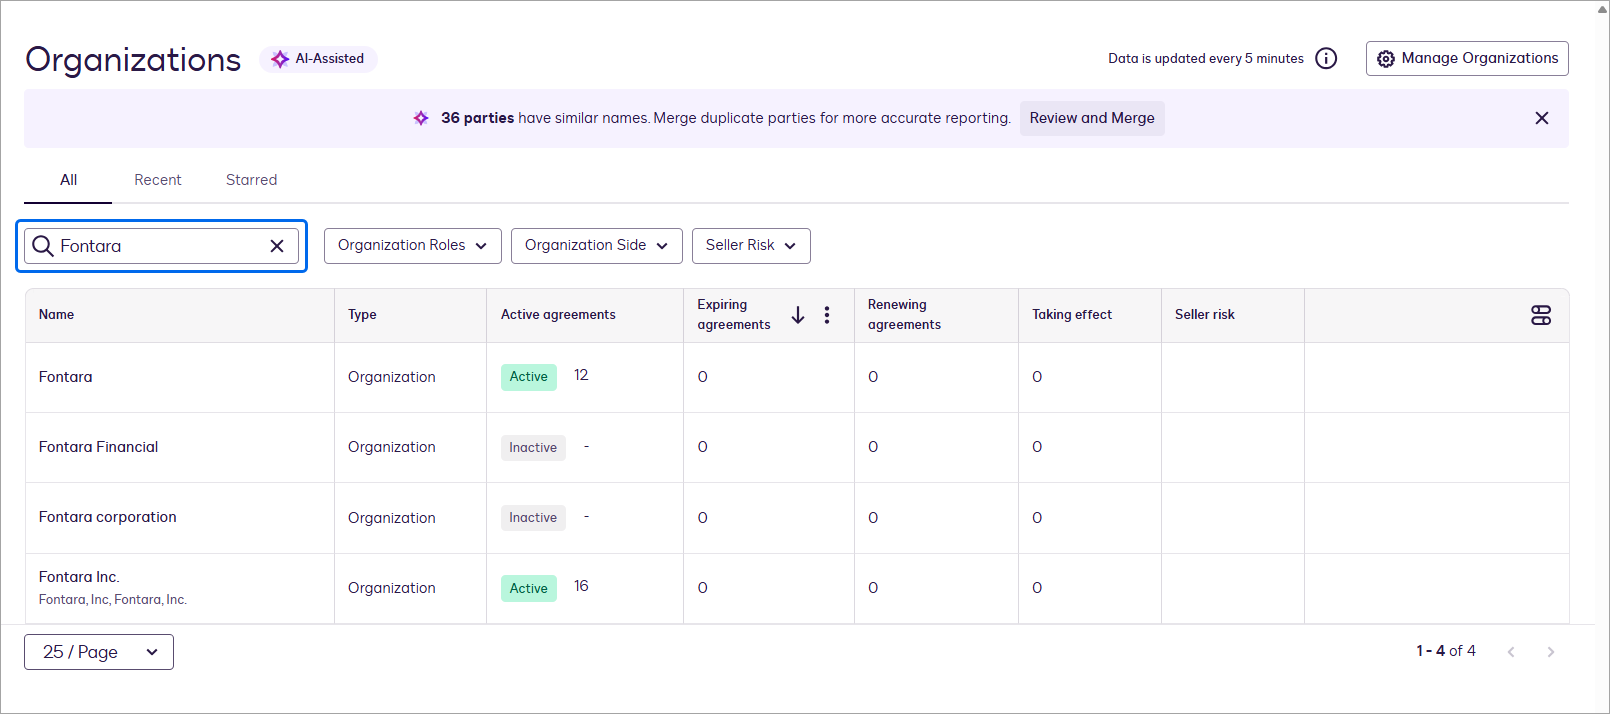Click active agreements count 16
Viewport: 1610px width, 714px height.
[x=581, y=586]
